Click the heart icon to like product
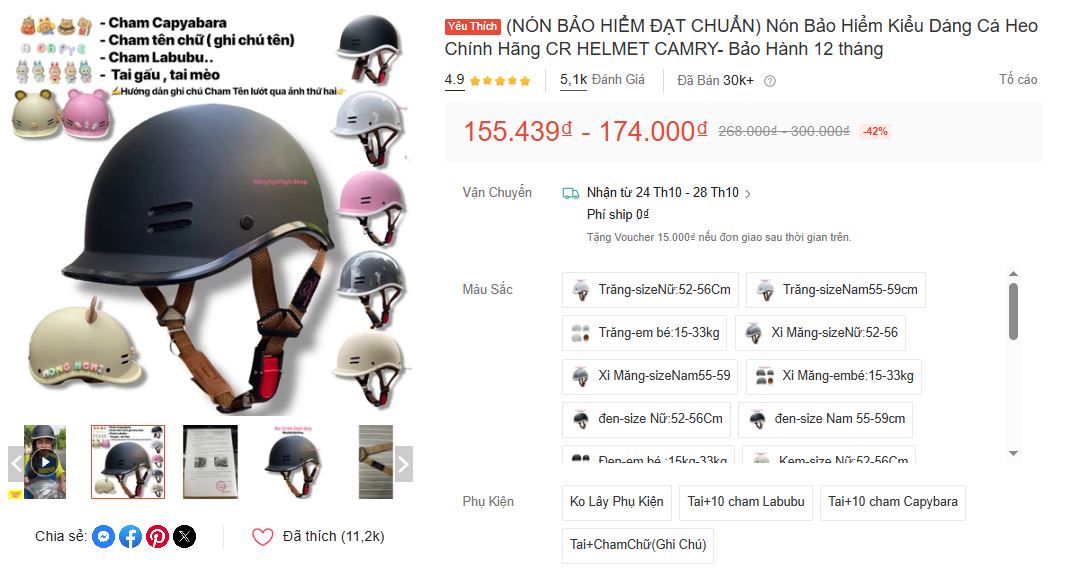 point(262,537)
